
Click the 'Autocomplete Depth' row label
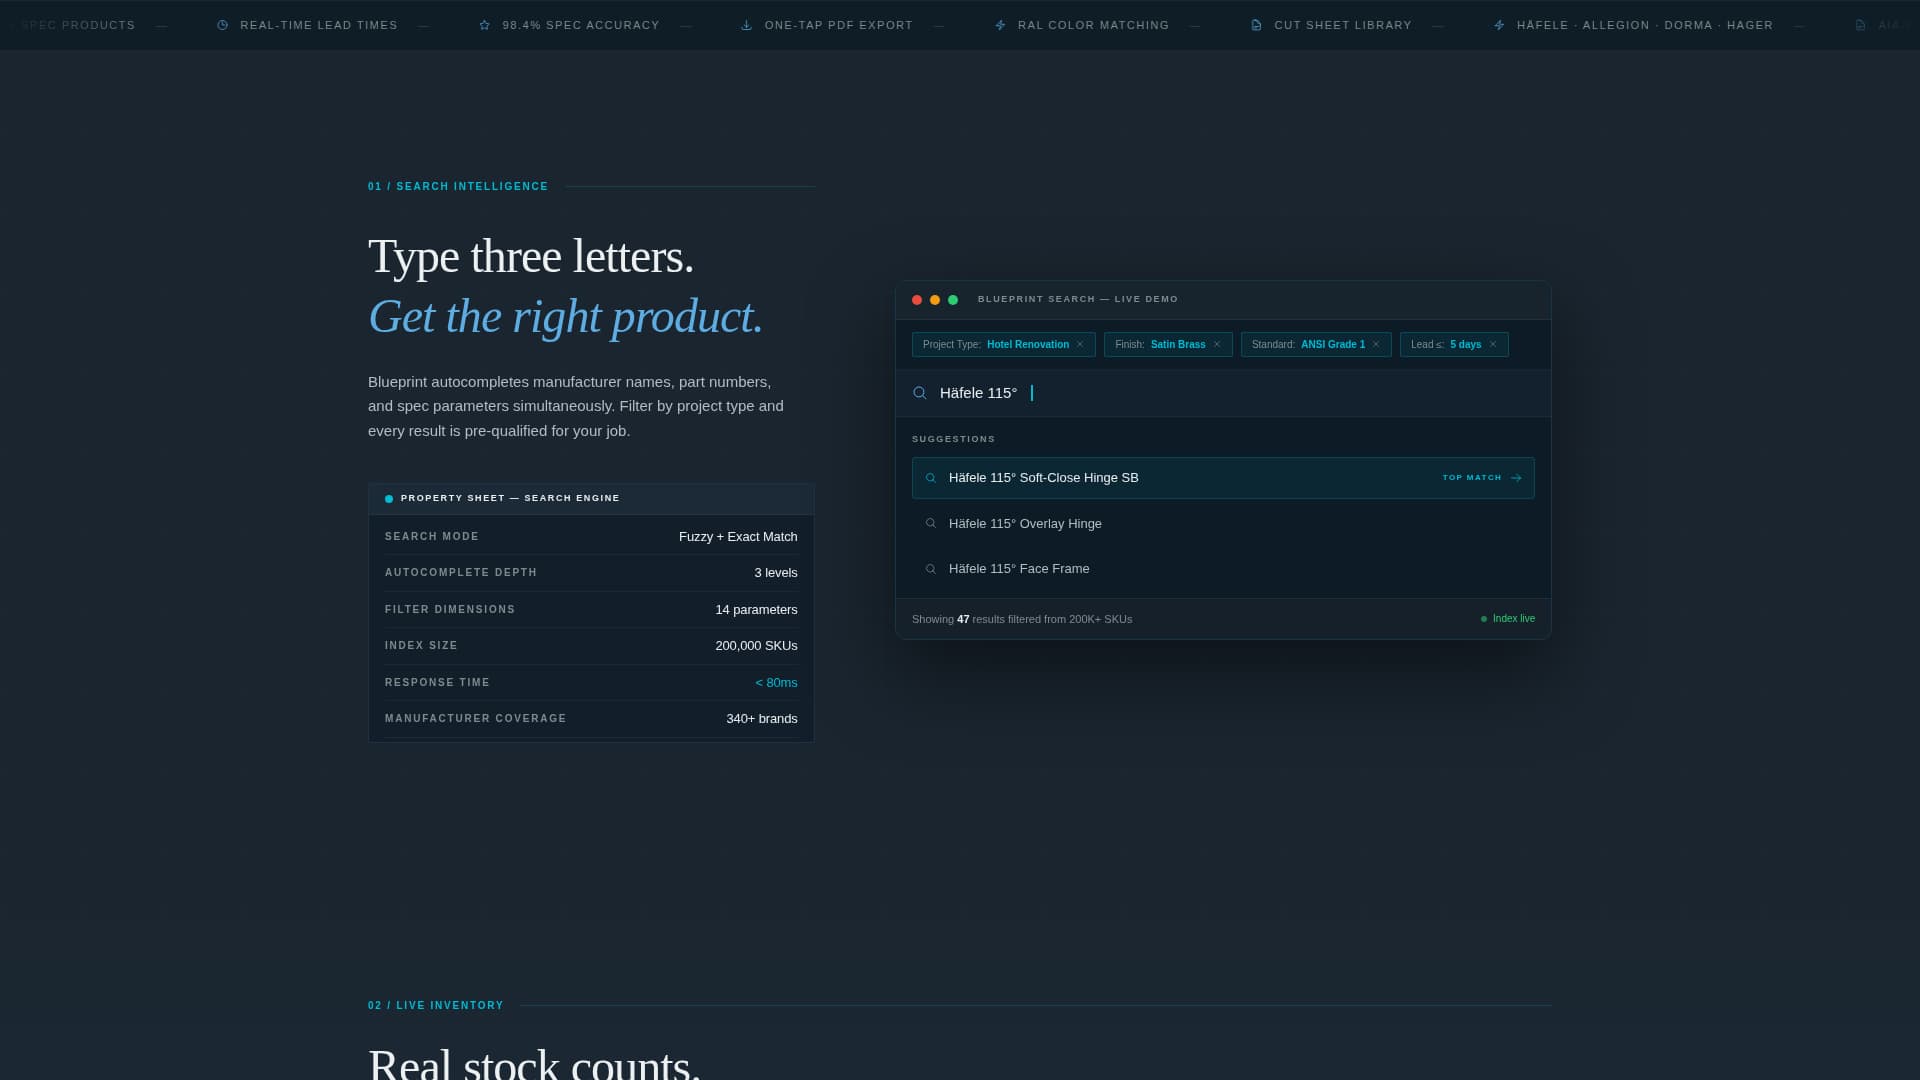tap(461, 573)
